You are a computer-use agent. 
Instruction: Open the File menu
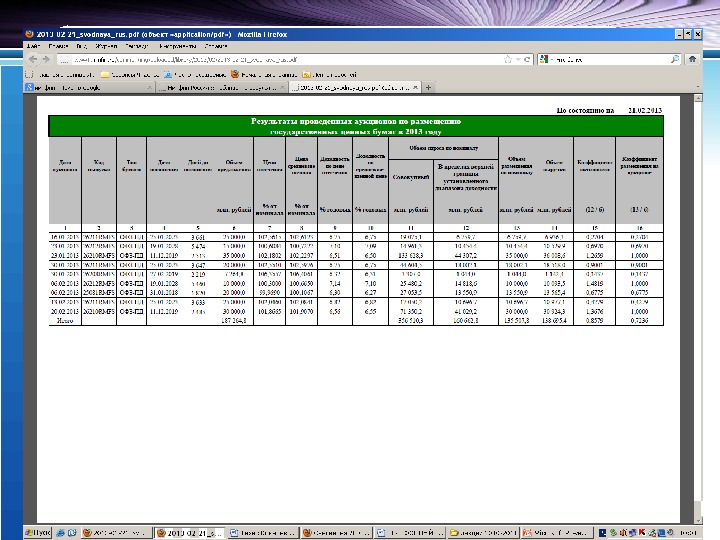click(33, 46)
